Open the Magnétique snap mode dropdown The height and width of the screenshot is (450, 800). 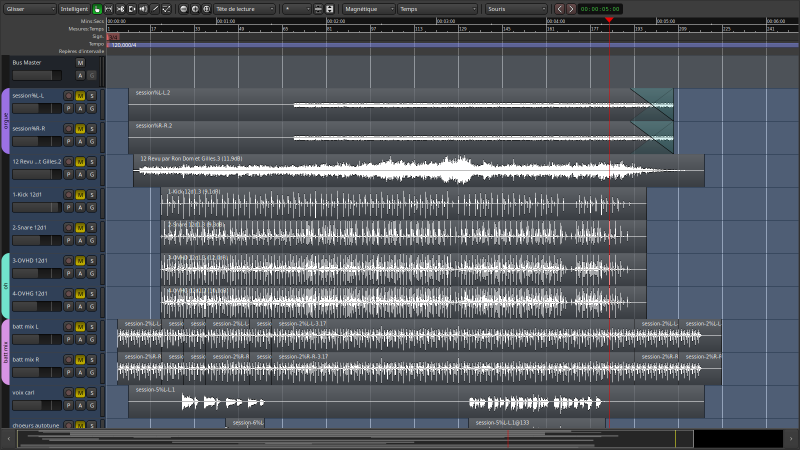tap(369, 9)
